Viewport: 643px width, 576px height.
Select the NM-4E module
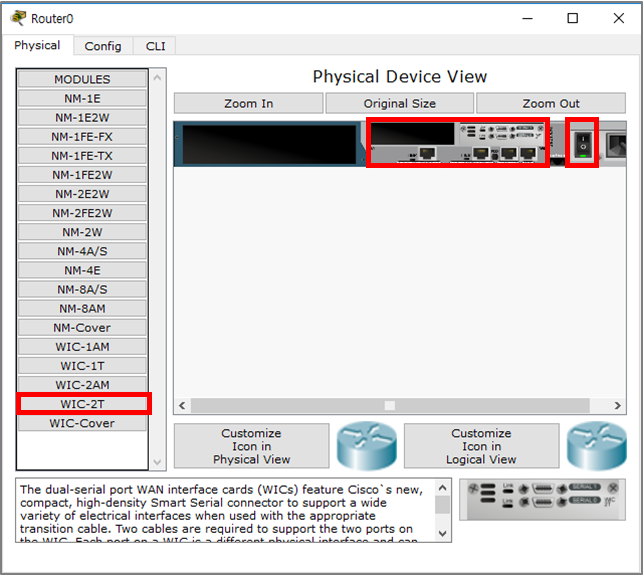pyautogui.click(x=82, y=270)
